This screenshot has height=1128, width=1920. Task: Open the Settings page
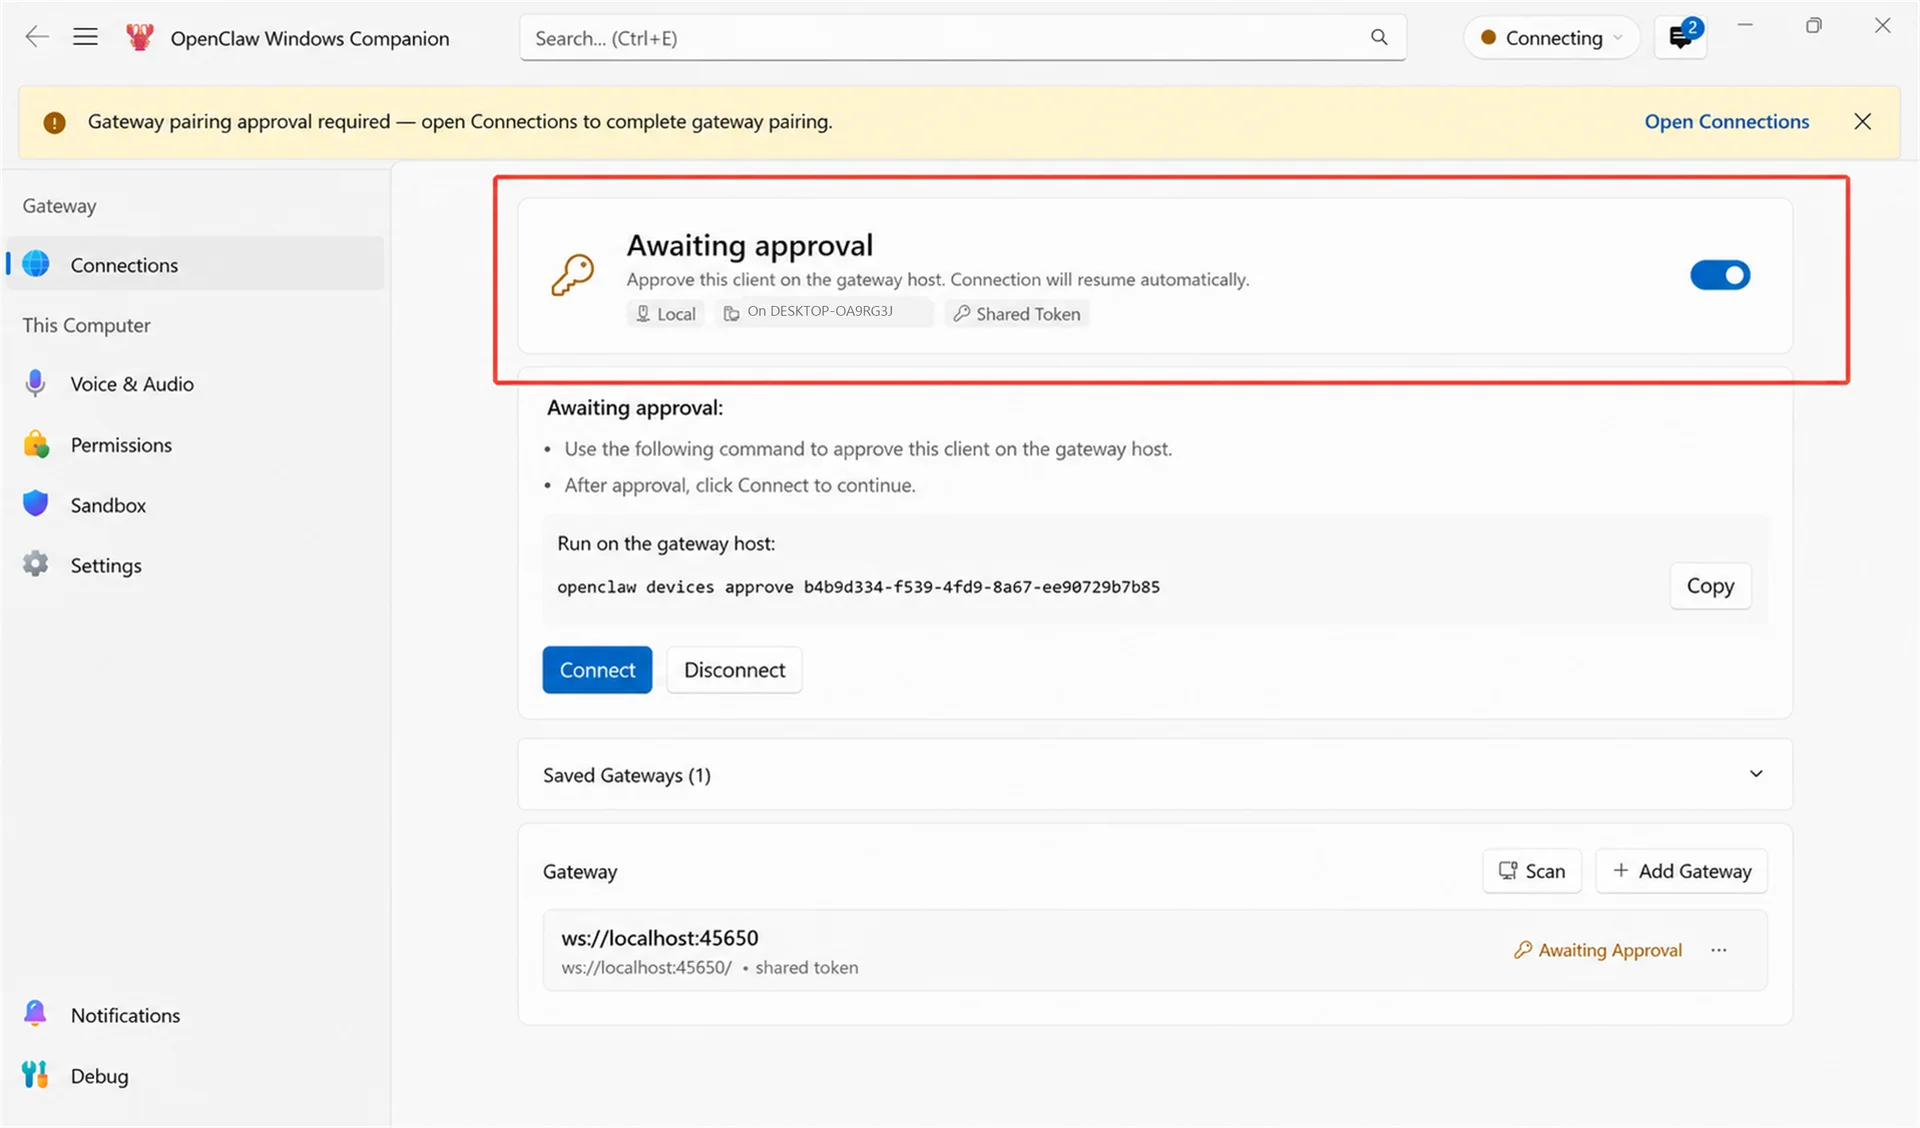coord(195,565)
